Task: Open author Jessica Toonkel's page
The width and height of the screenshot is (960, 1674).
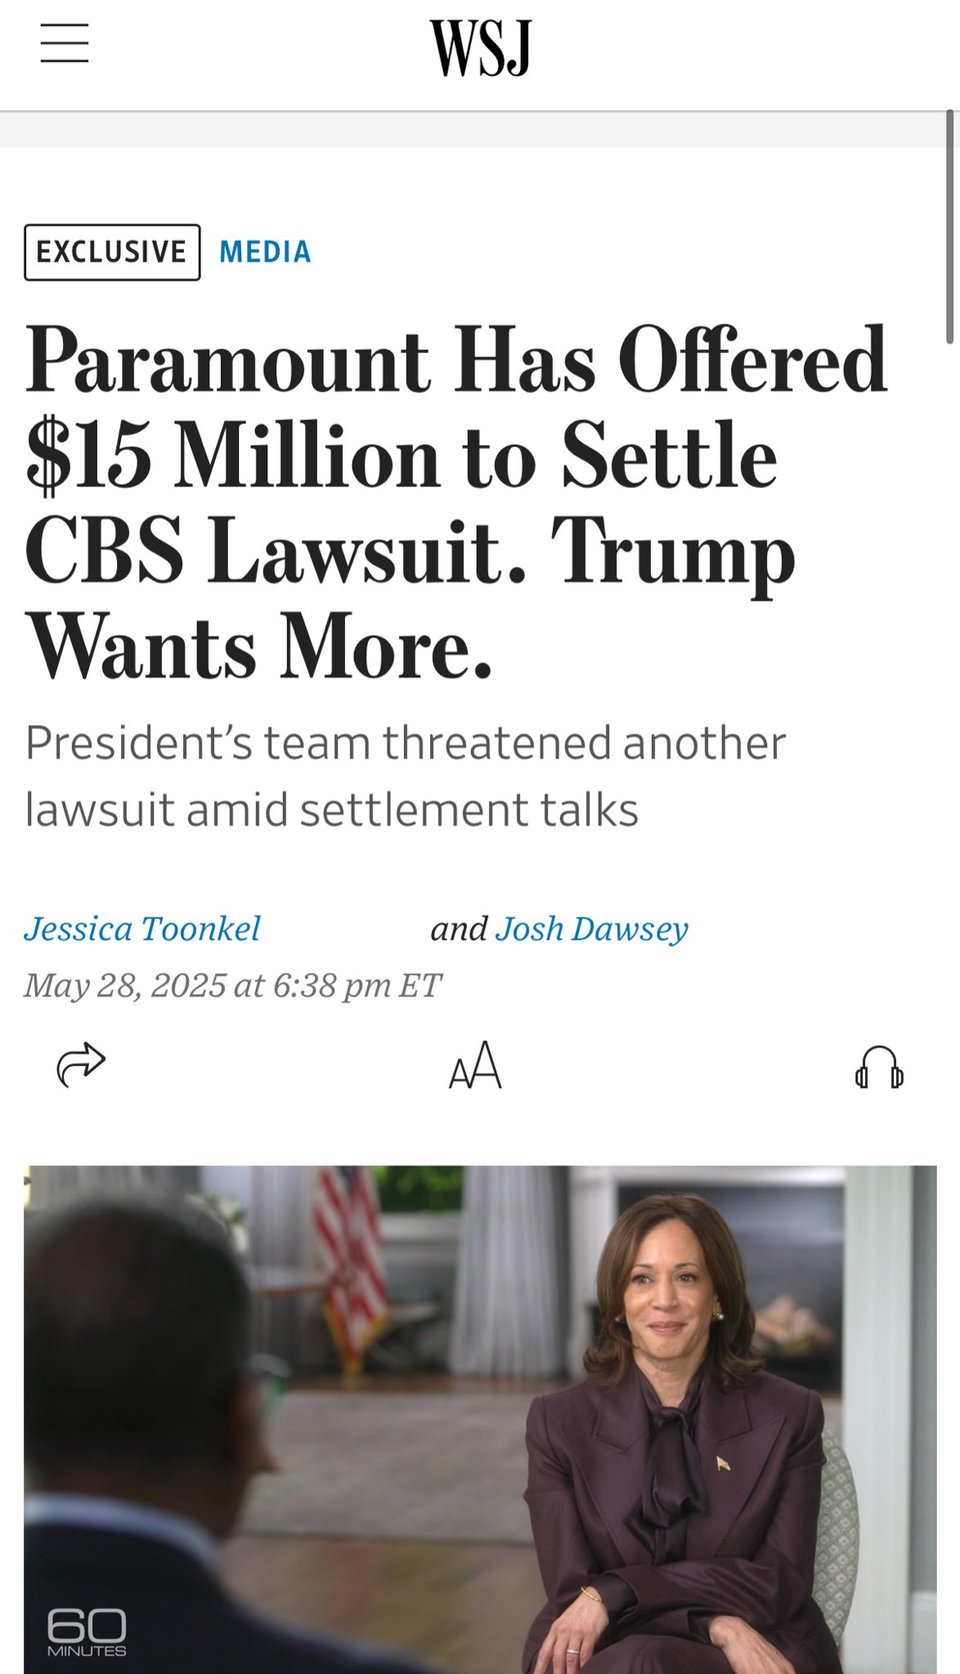Action: 142,929
